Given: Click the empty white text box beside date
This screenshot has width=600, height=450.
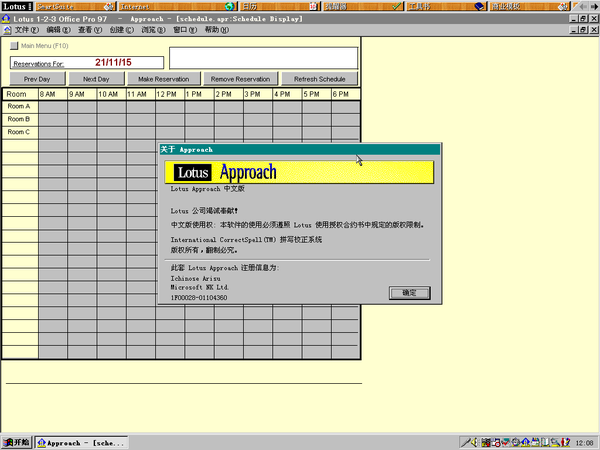Looking at the screenshot, I should point(264,58).
